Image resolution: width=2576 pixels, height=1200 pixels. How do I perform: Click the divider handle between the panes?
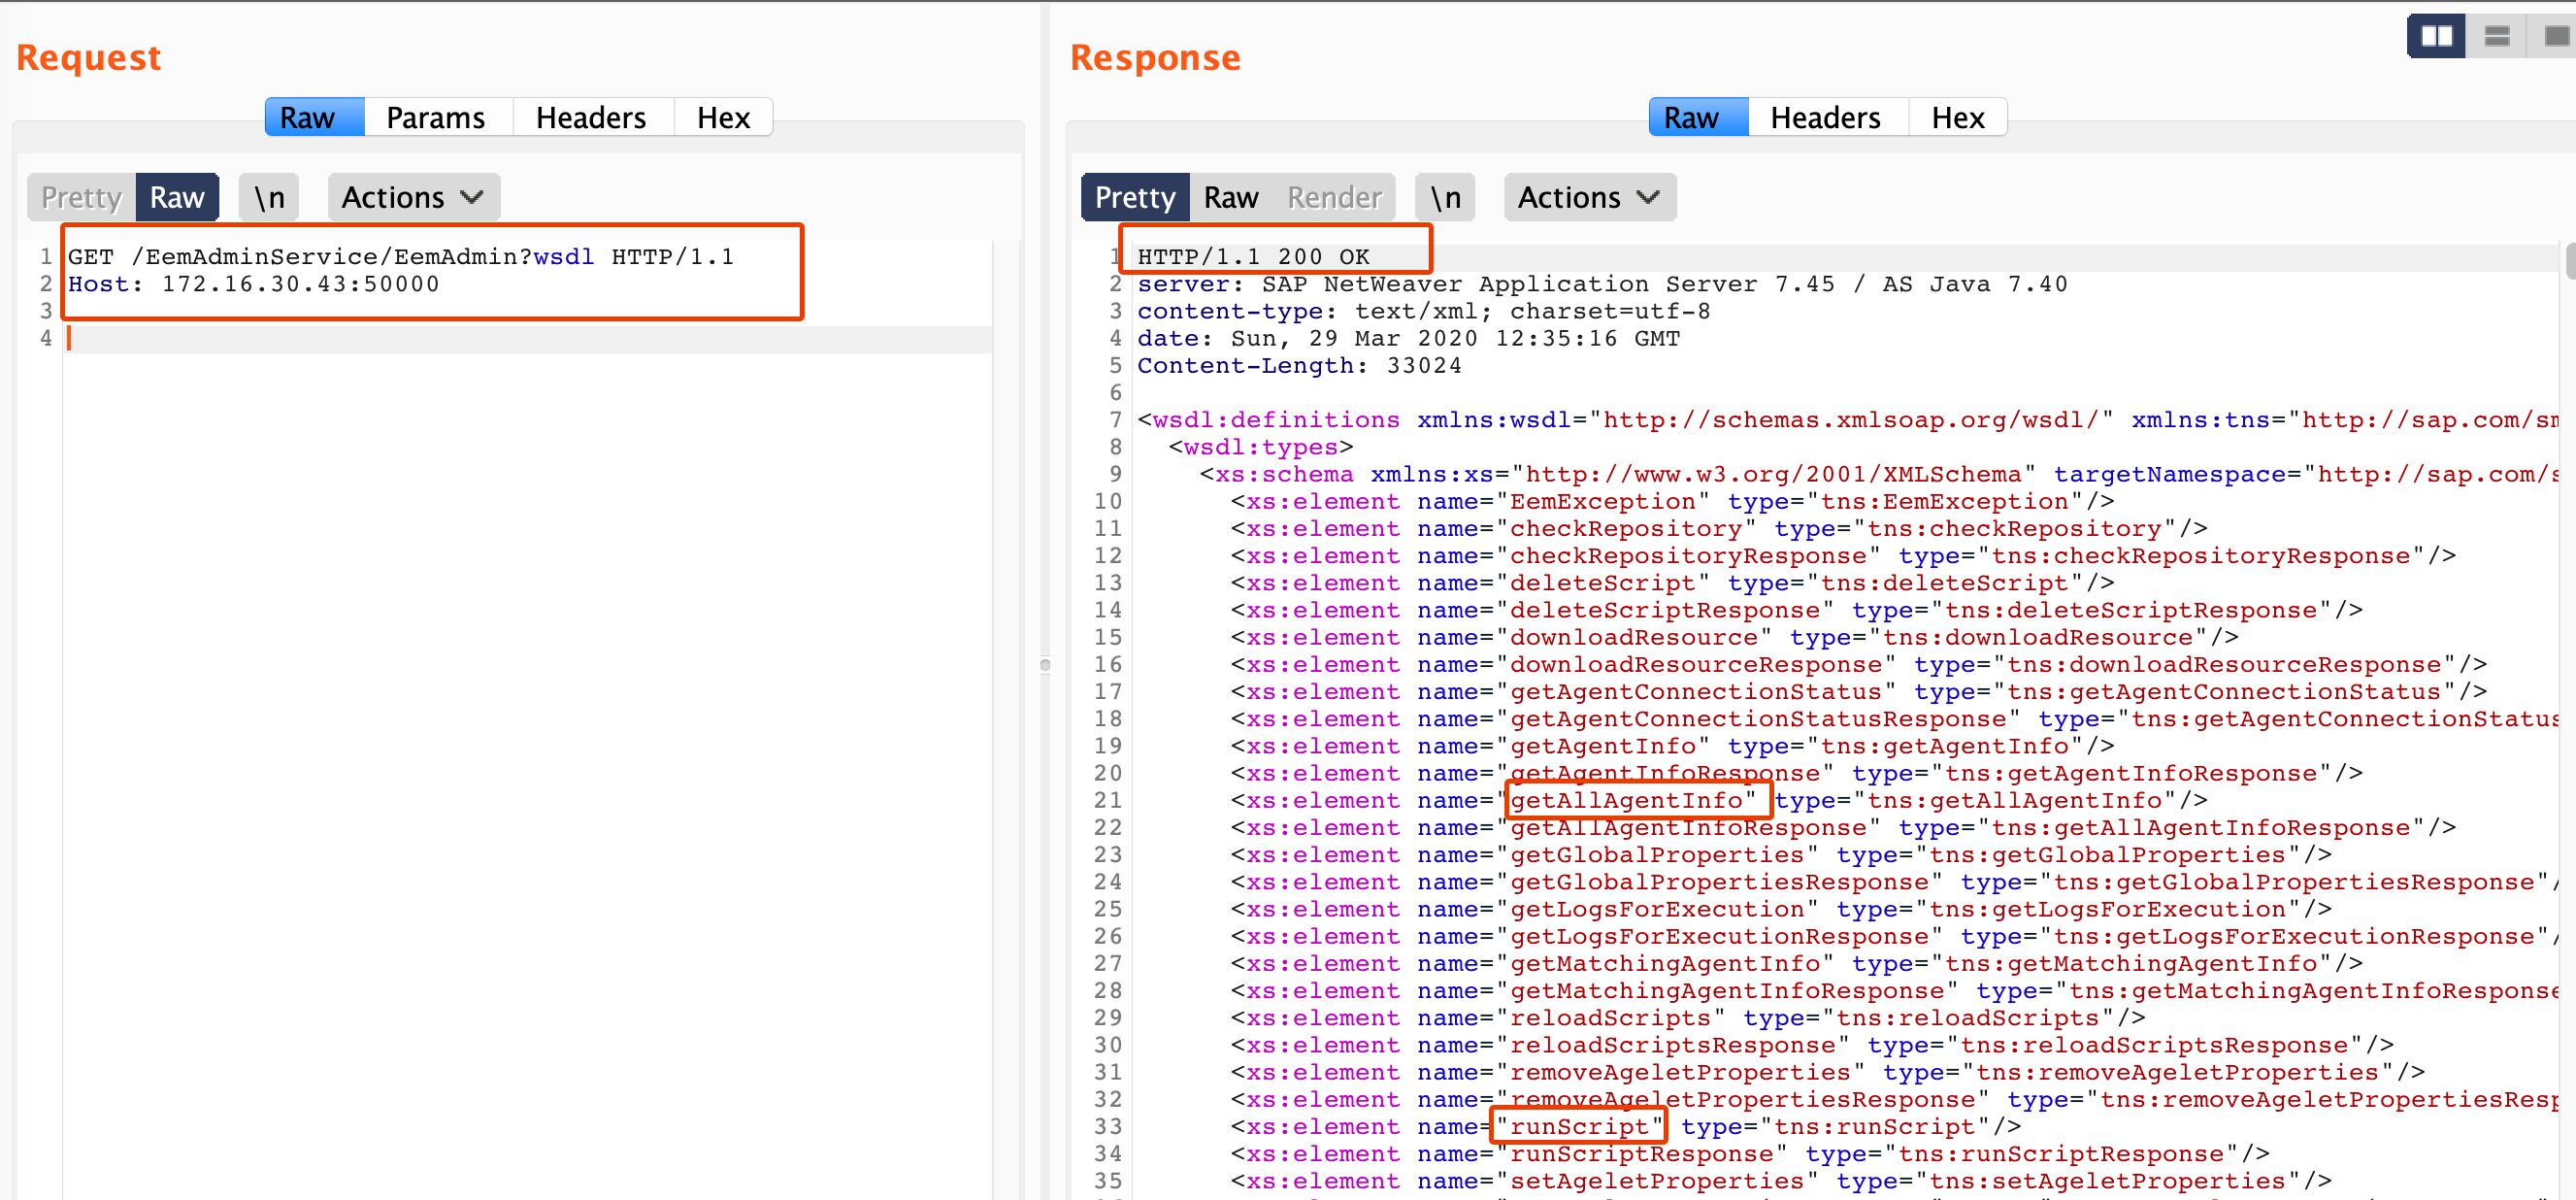point(1045,665)
